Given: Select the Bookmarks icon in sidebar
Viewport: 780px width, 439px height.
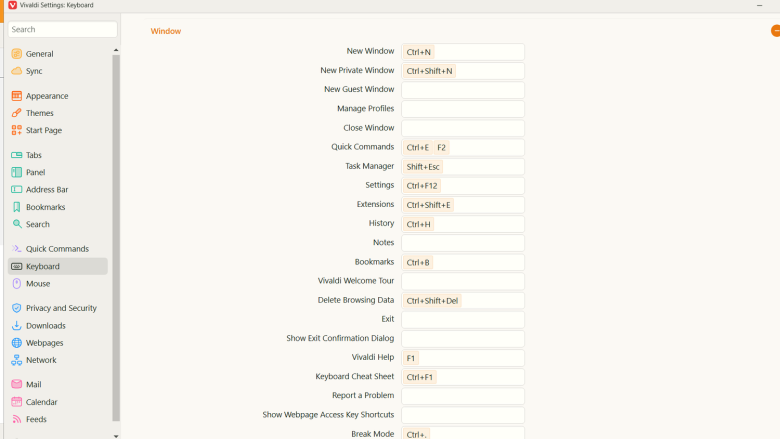Looking at the screenshot, I should tap(17, 207).
